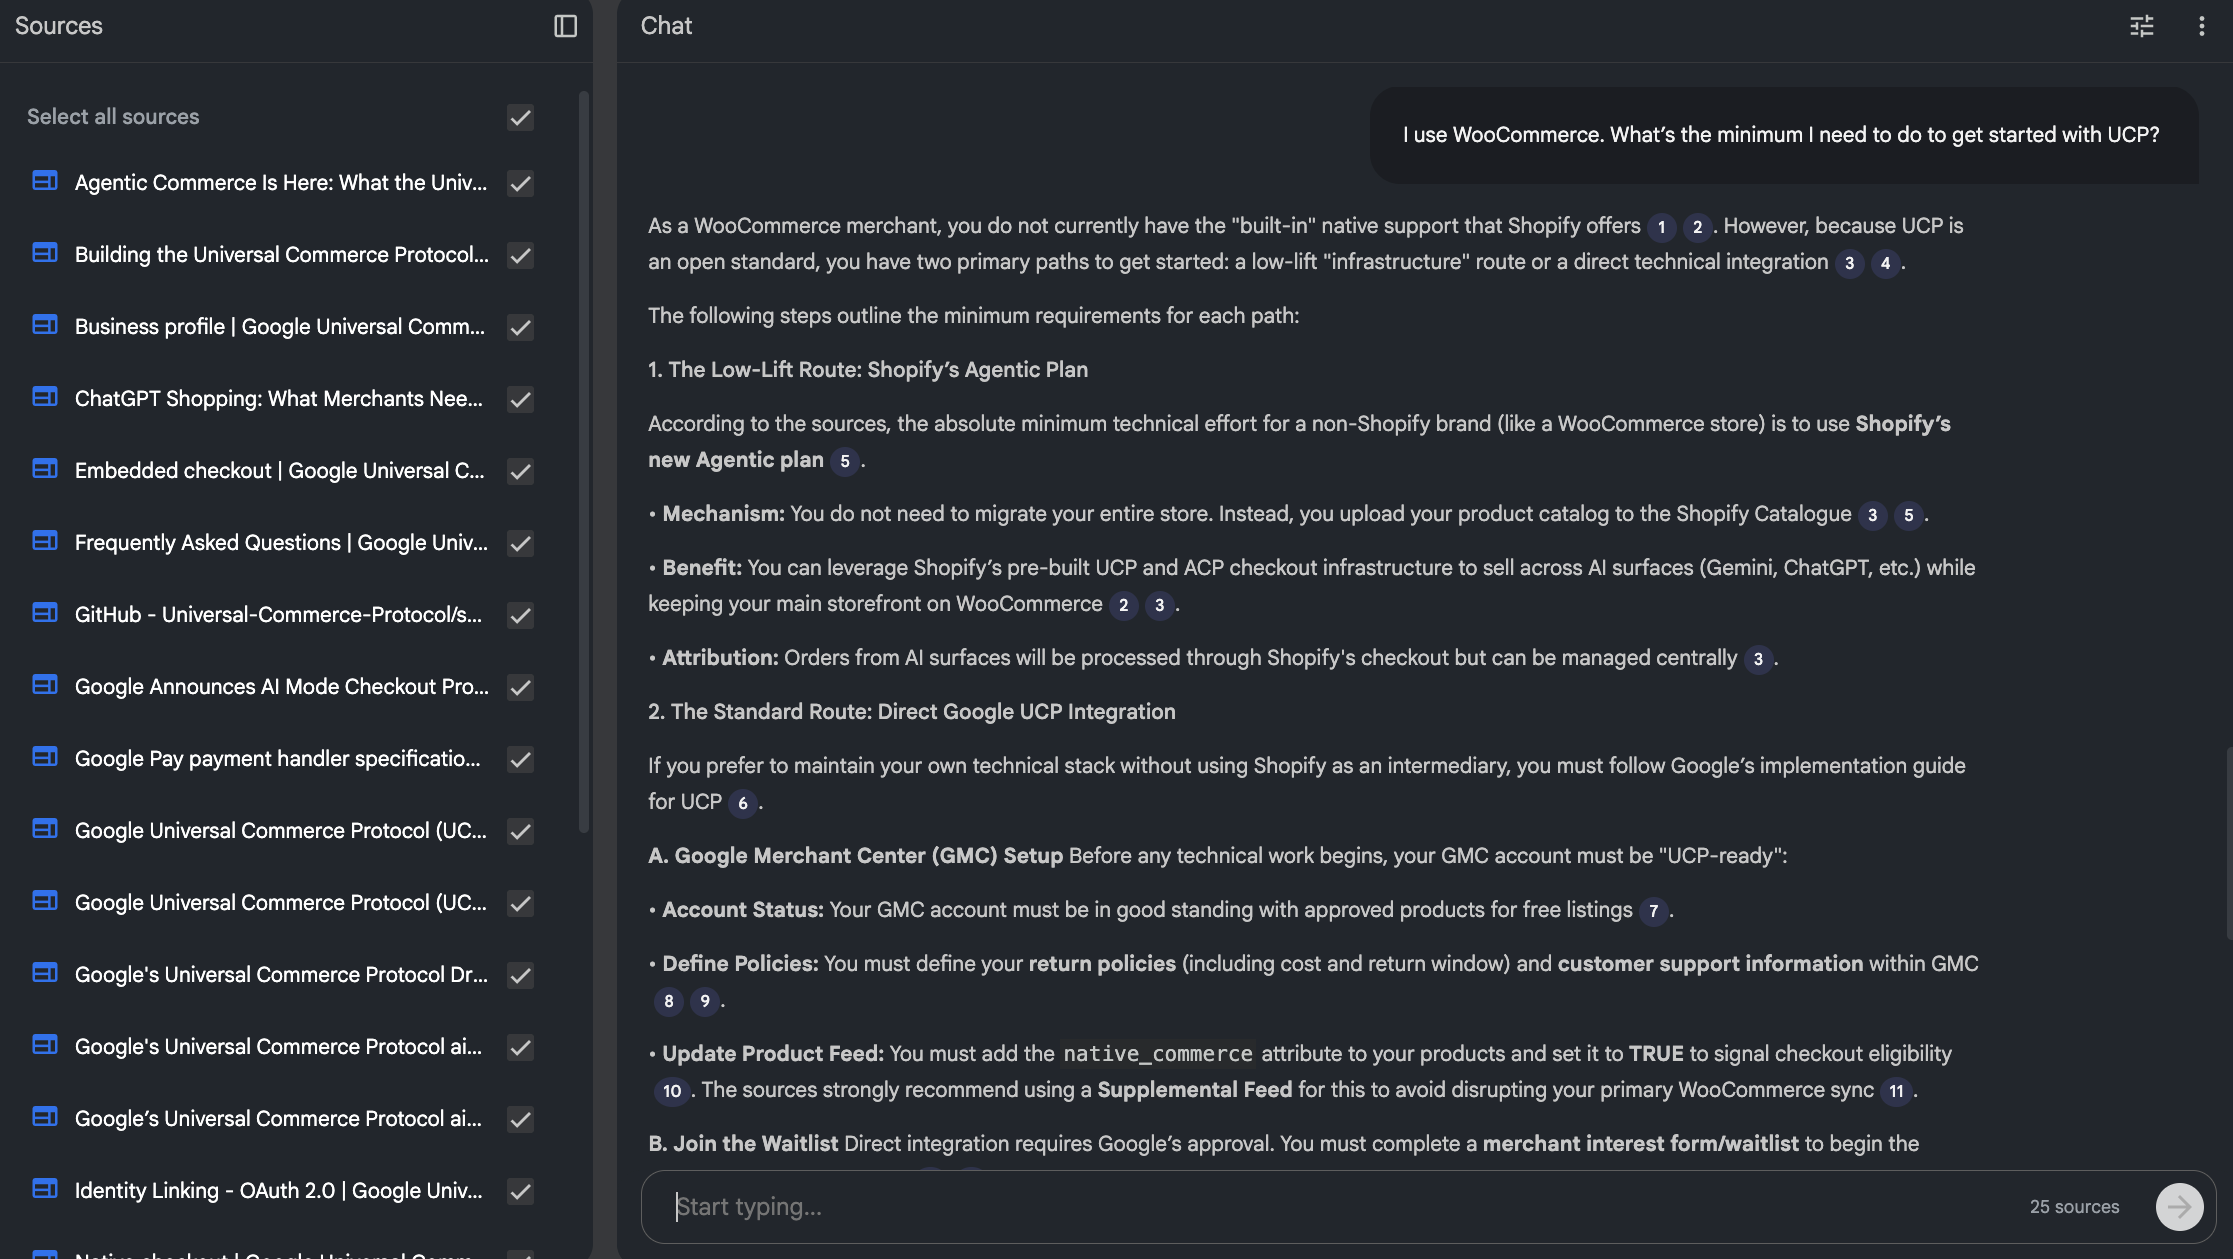Open chat configuration settings icon
Screen dimensions: 2233x1259
click(2141, 26)
